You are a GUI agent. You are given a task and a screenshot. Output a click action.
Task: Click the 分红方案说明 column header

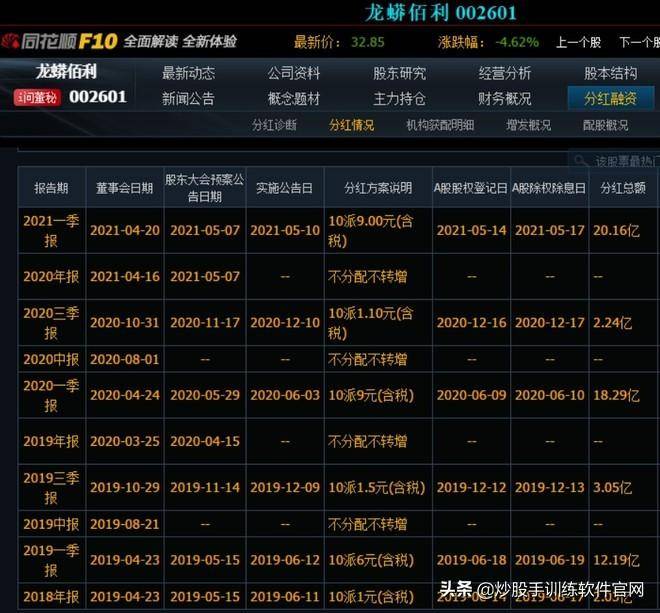click(x=378, y=188)
